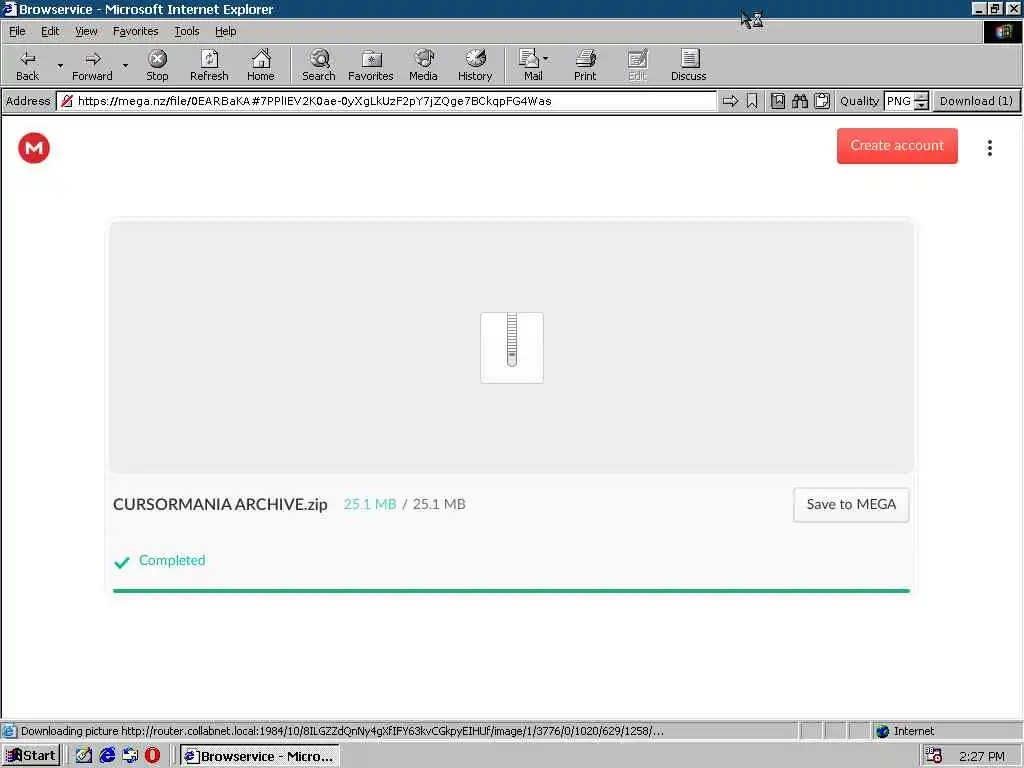Open the Favorites toolbar button

click(x=370, y=65)
